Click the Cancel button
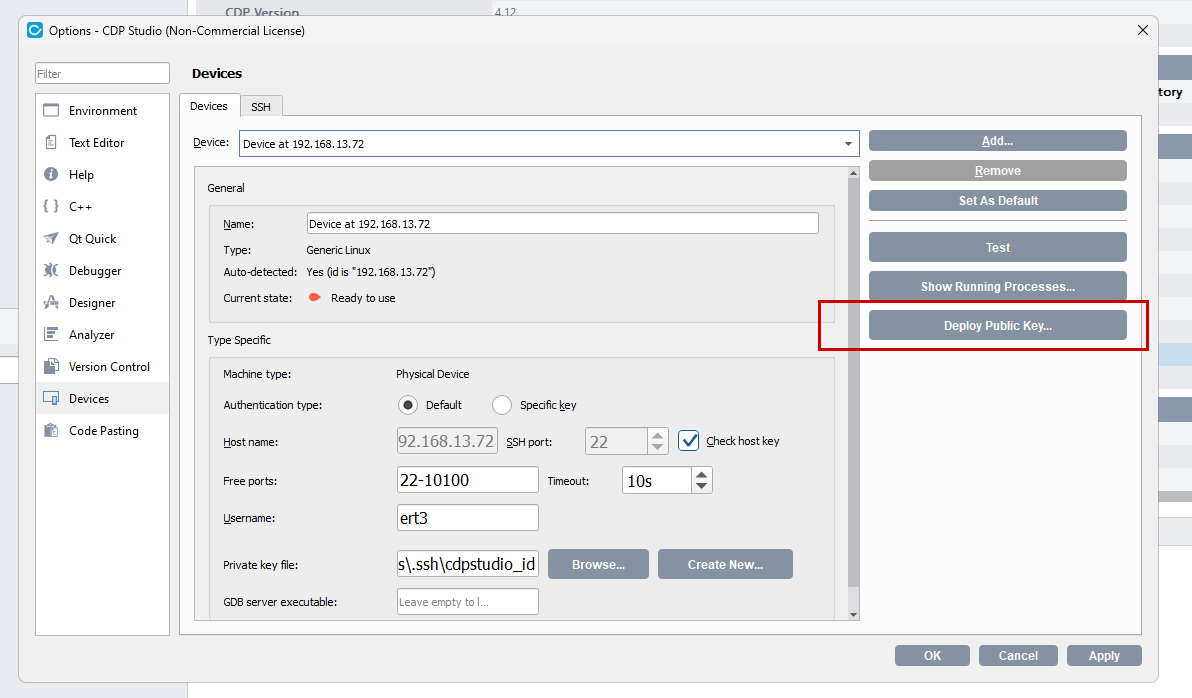 (1018, 655)
